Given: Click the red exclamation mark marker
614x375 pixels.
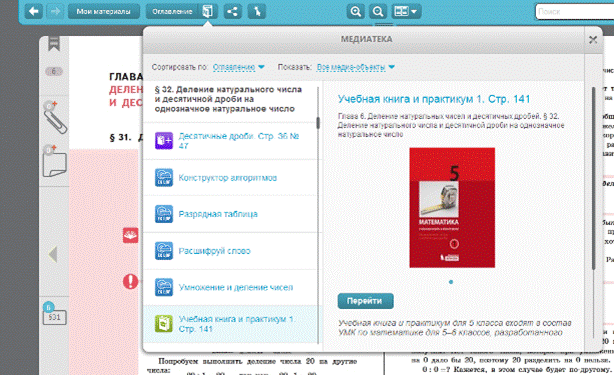Looking at the screenshot, I should [x=130, y=281].
